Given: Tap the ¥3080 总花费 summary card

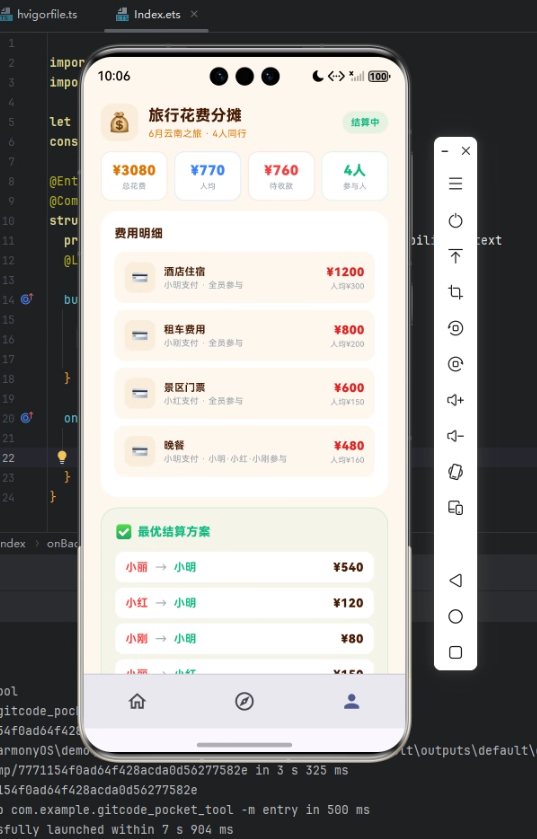Looking at the screenshot, I should (134, 176).
